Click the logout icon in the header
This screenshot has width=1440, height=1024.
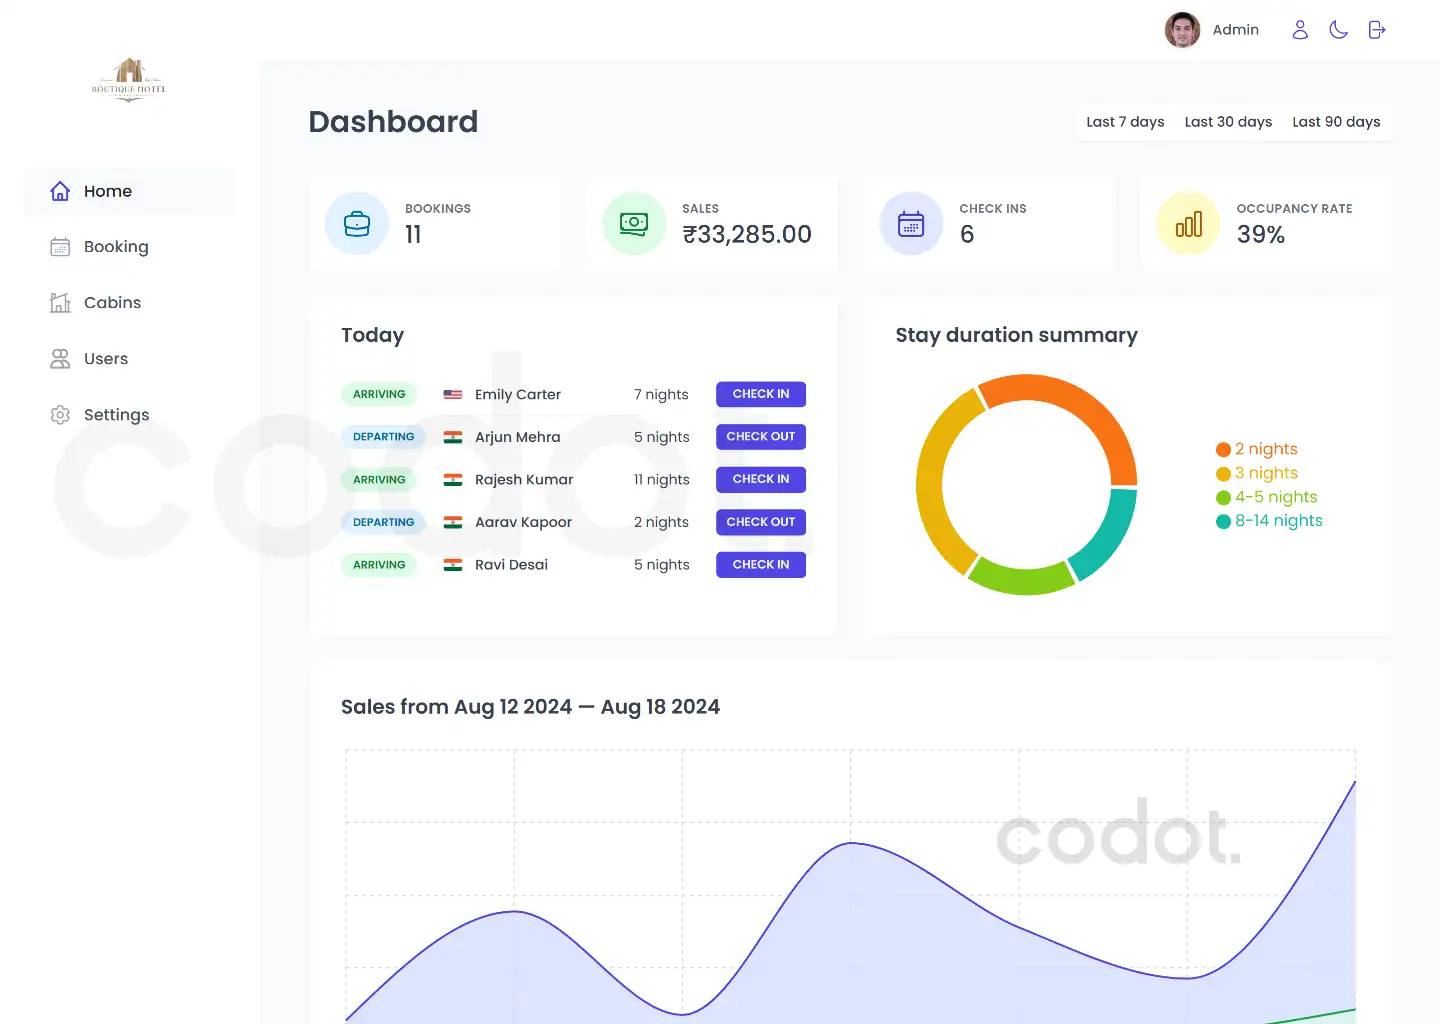click(1376, 29)
